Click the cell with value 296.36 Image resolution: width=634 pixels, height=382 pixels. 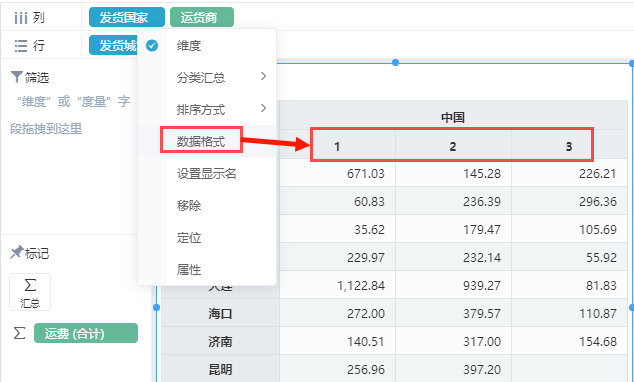pyautogui.click(x=569, y=201)
